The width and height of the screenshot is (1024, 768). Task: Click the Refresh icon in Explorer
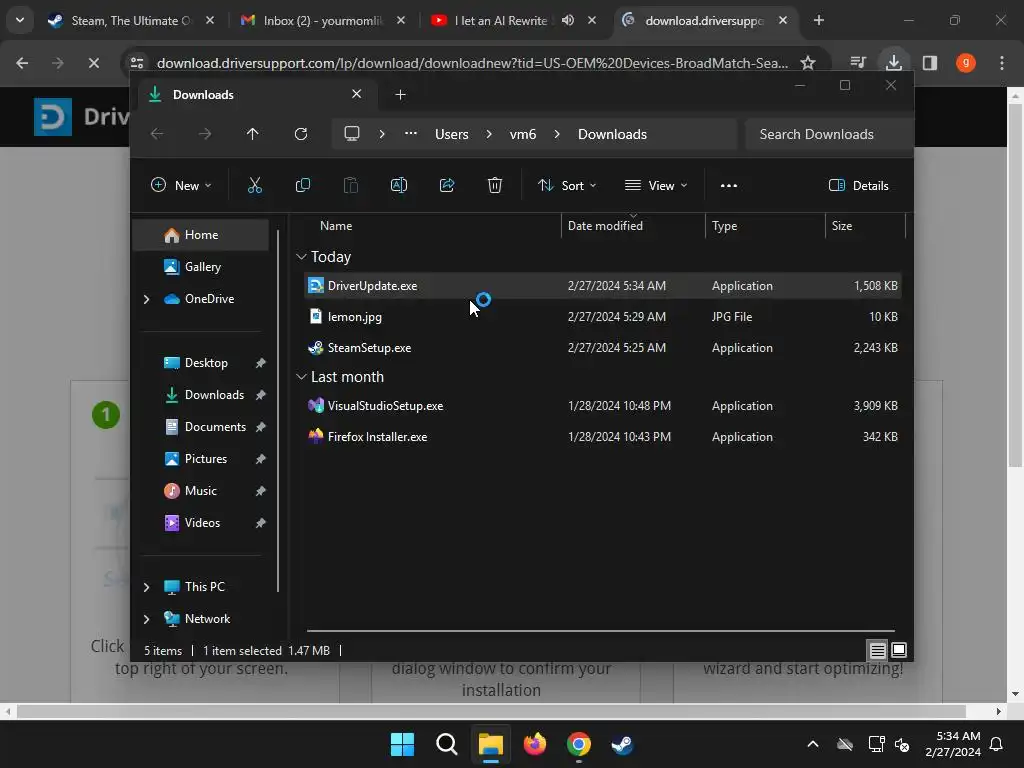pos(300,134)
